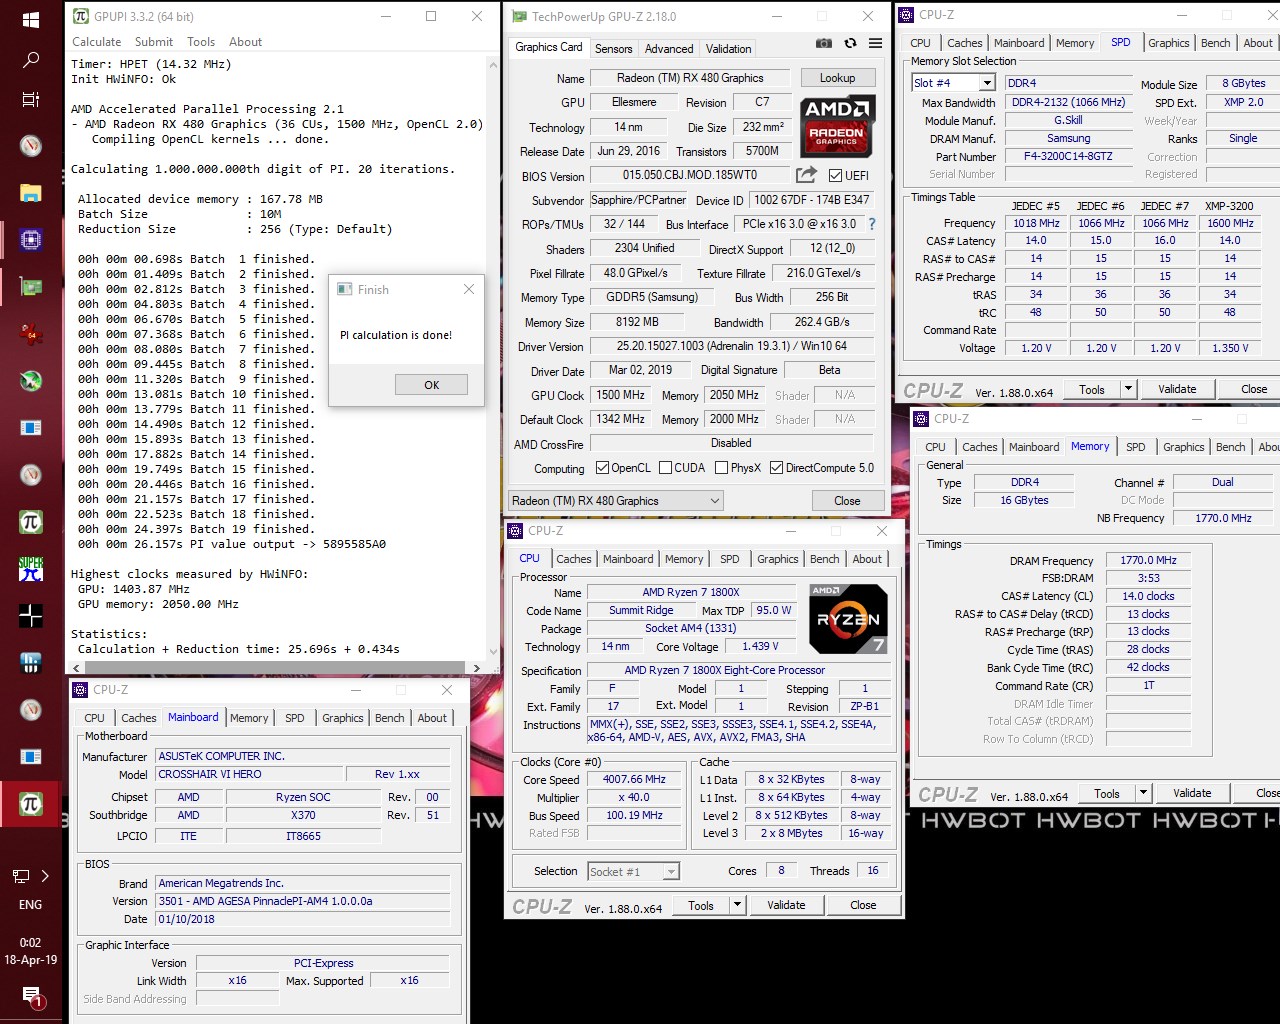This screenshot has width=1280, height=1024.
Task: Switch to CPU-Z purple chip taskbar icon
Action: coord(31,240)
